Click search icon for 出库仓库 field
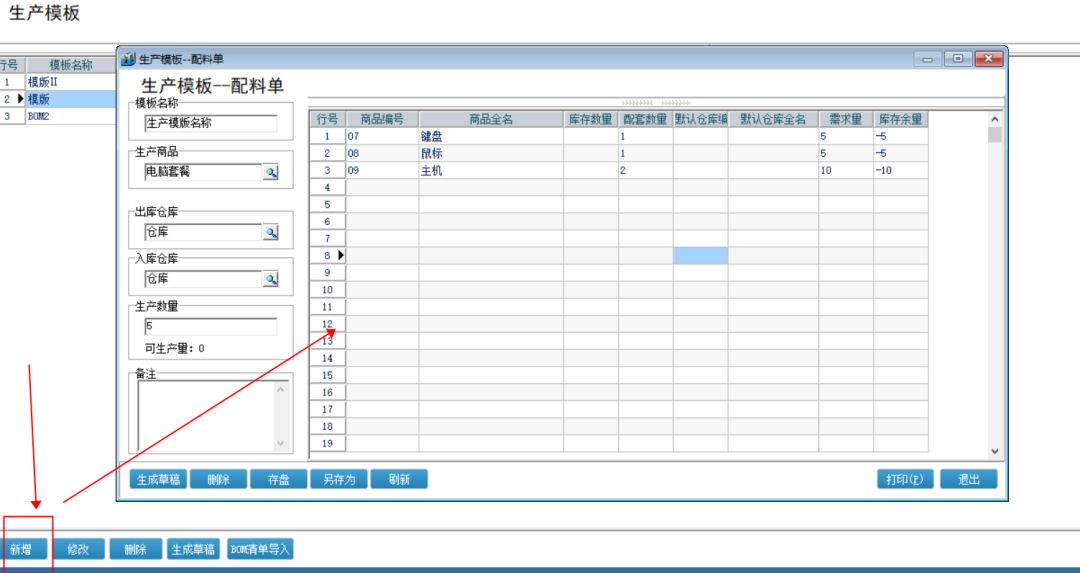The image size is (1080, 573). [x=270, y=232]
